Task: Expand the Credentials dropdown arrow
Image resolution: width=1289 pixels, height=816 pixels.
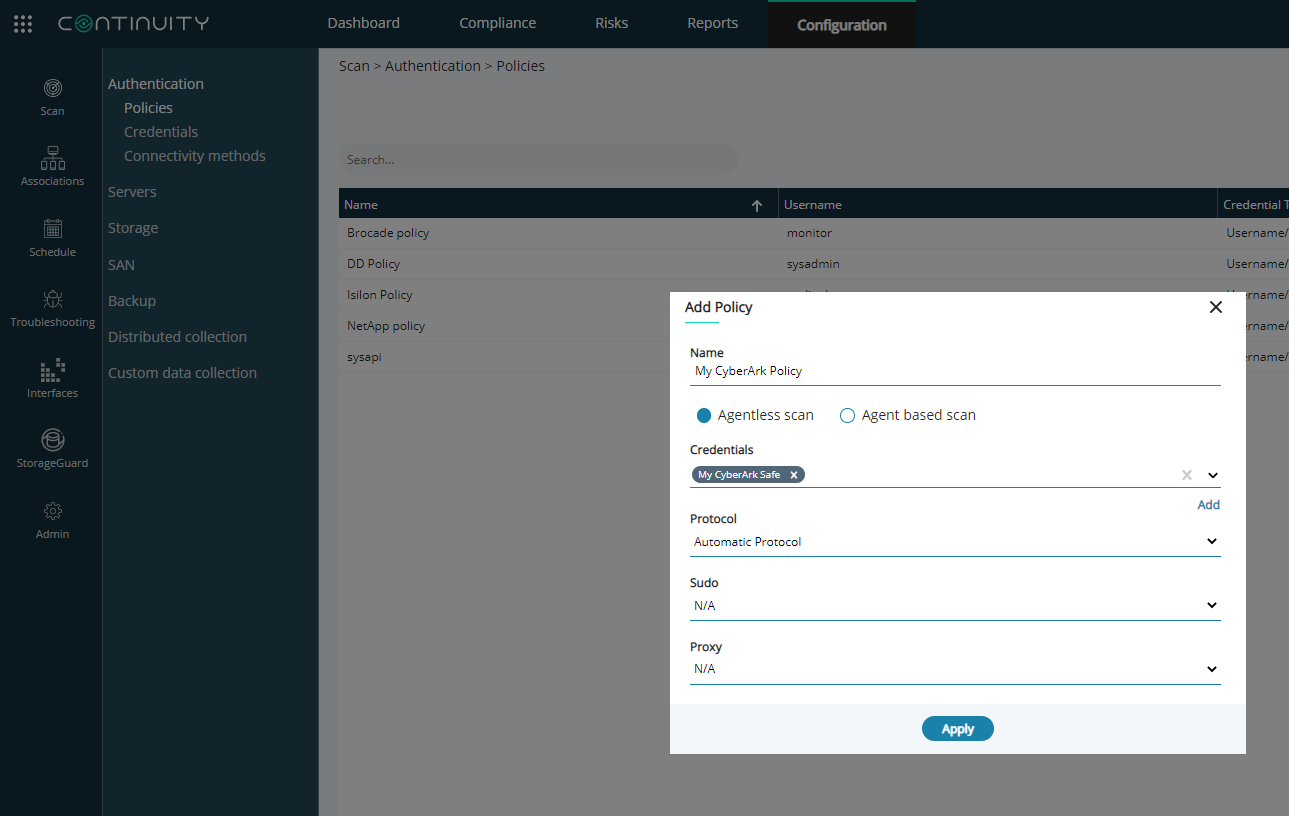Action: click(1212, 476)
